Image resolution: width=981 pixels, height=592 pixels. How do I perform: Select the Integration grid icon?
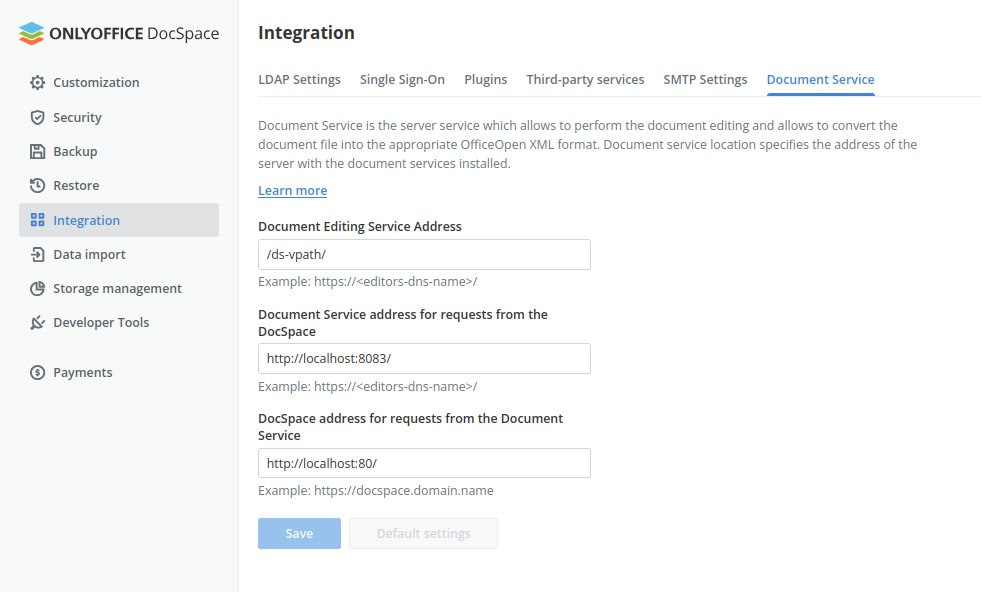[38, 220]
